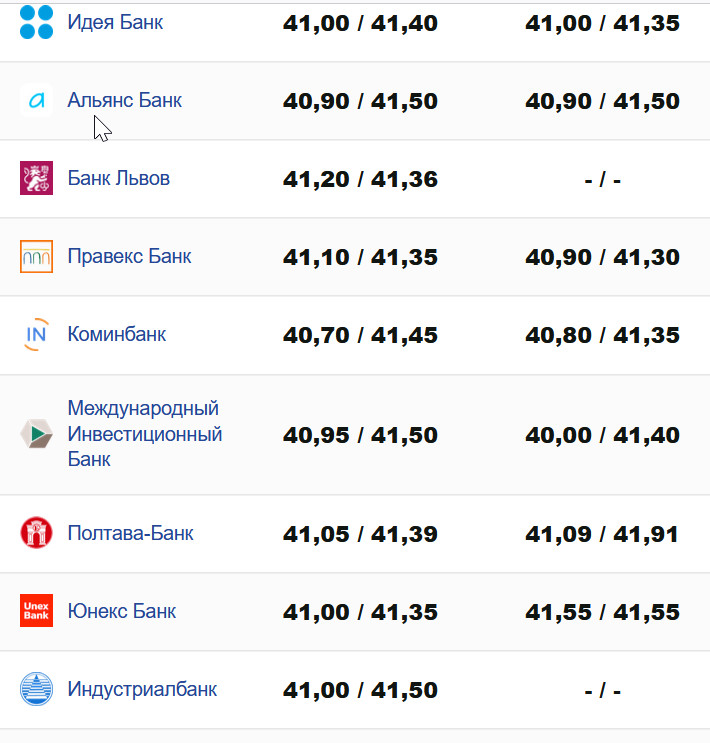Image resolution: width=710 pixels, height=743 pixels.
Task: Click the Коминбанк IN logo
Action: (36, 334)
